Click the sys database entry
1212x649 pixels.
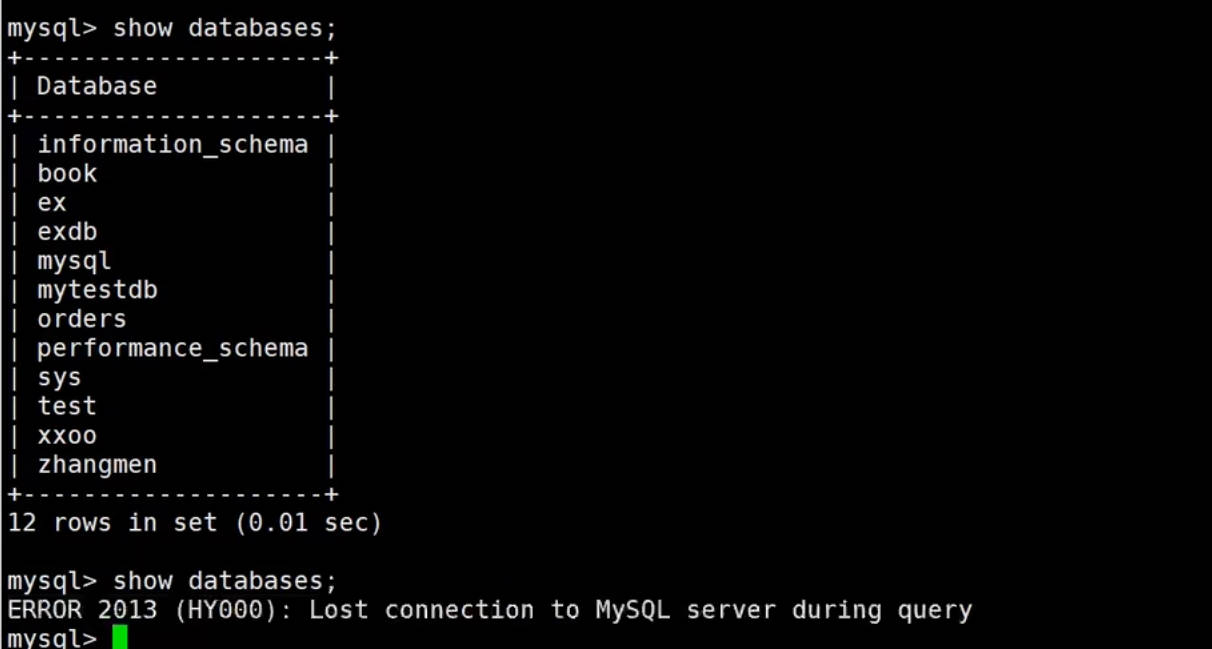(59, 377)
